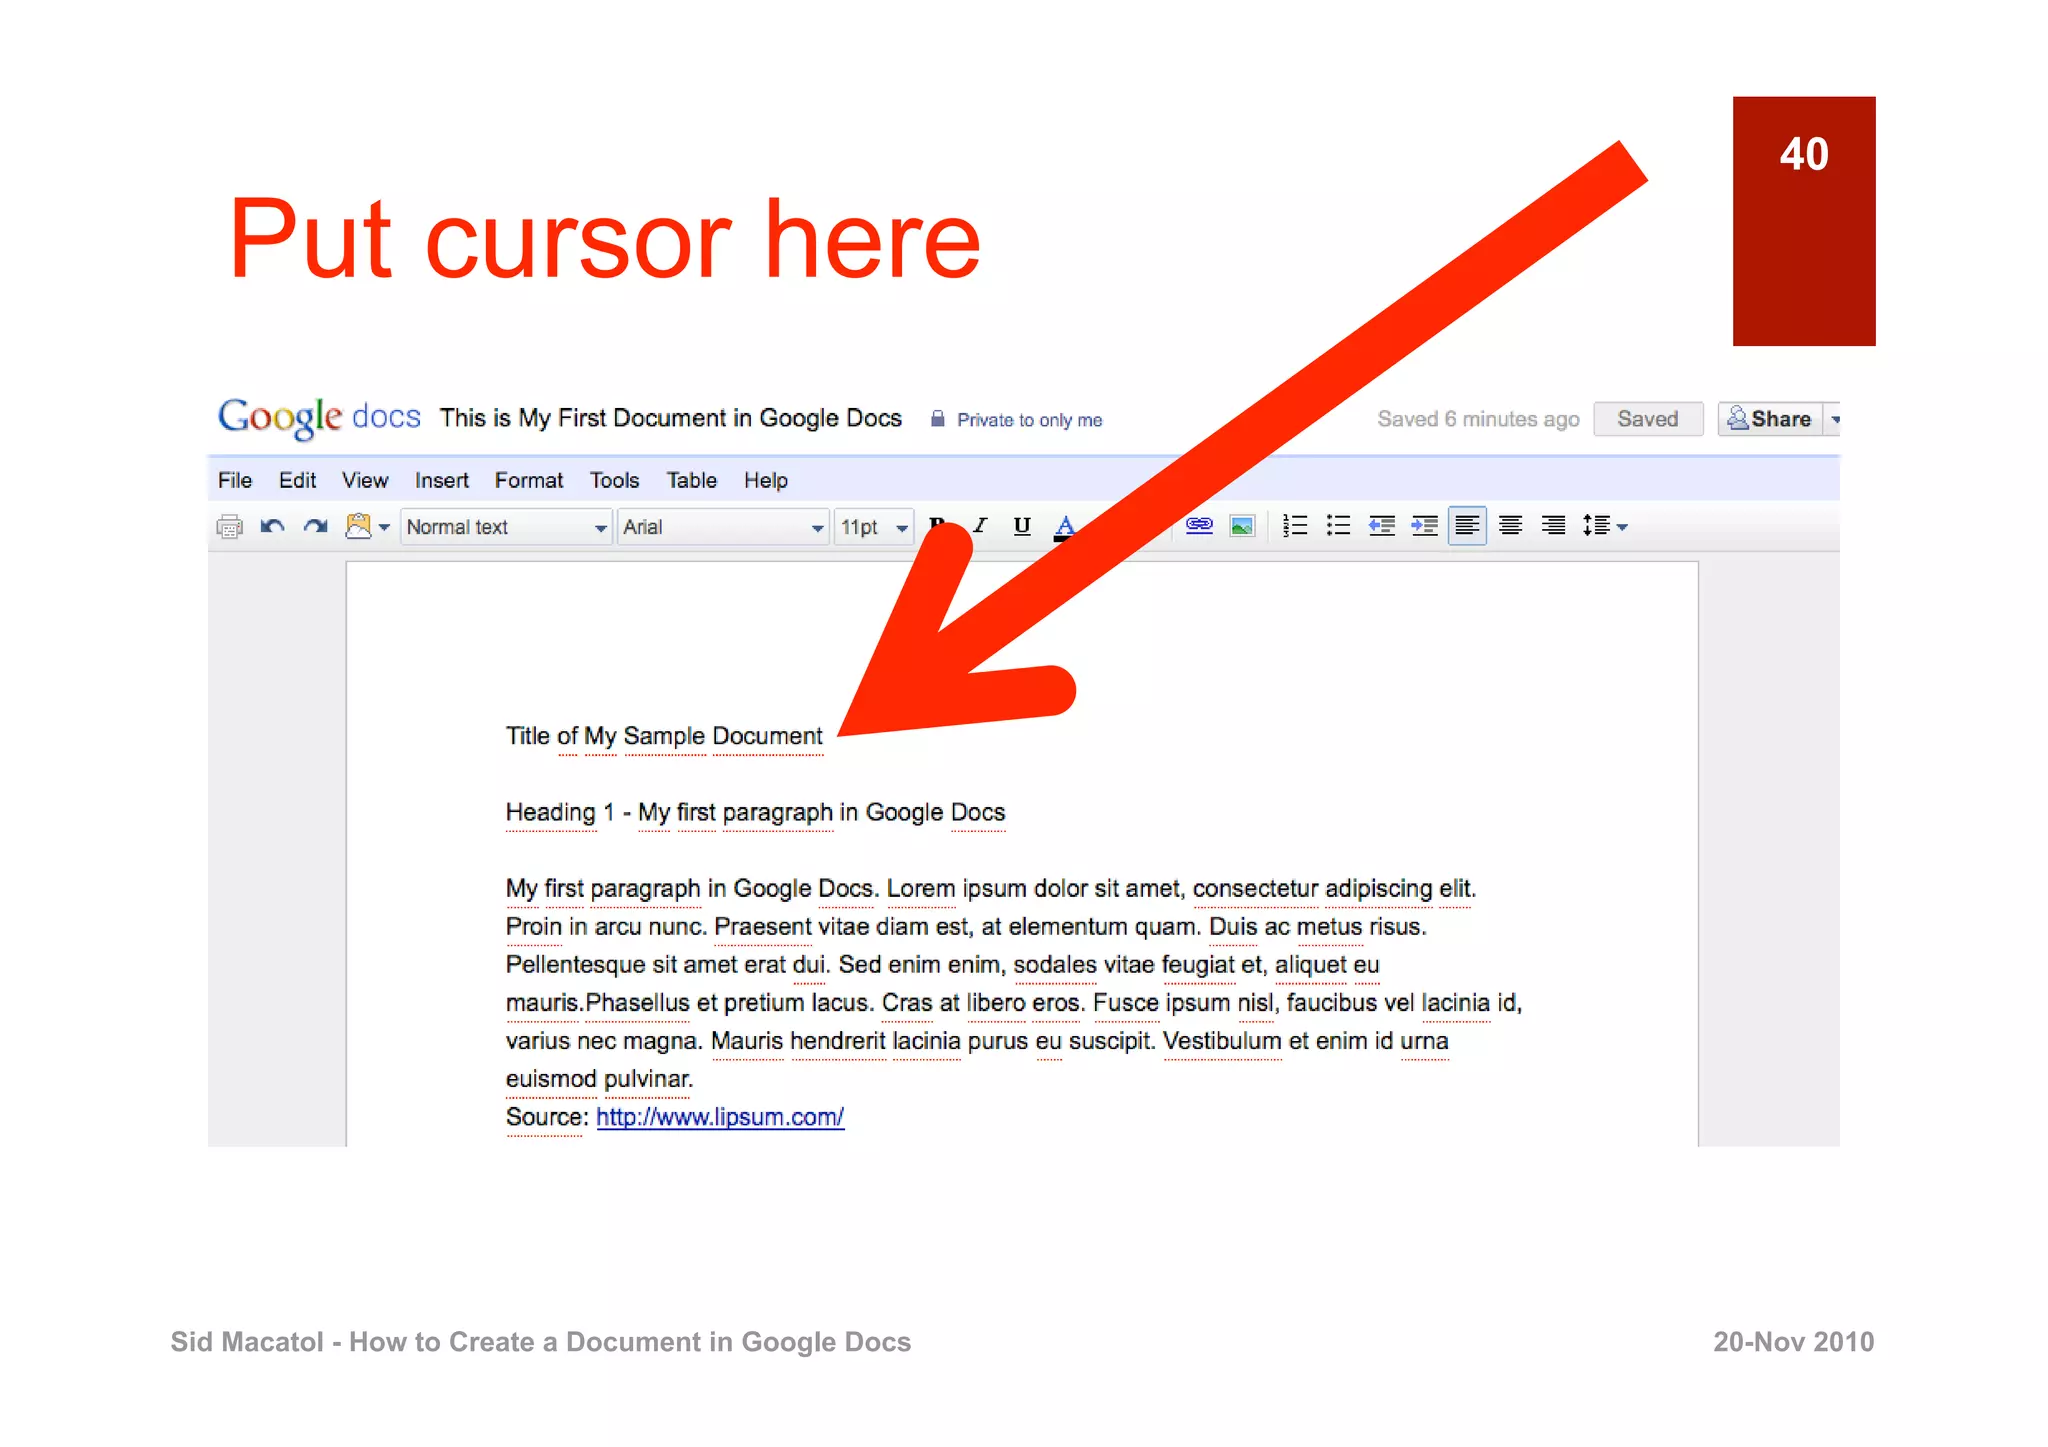
Task: Open the View menu
Action: pos(365,480)
